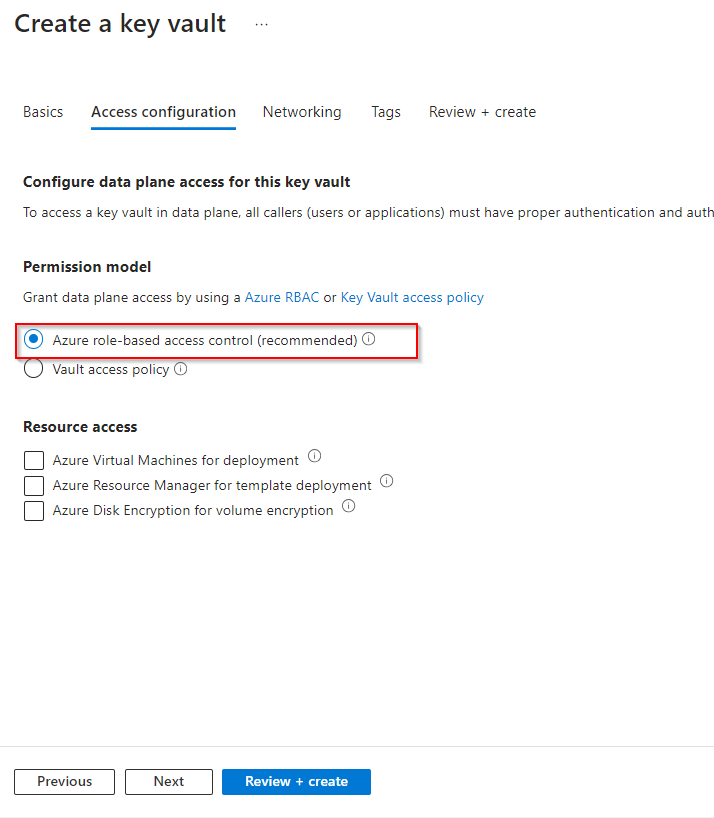Select Vault access policy radio button
The image size is (714, 818).
pyautogui.click(x=34, y=369)
